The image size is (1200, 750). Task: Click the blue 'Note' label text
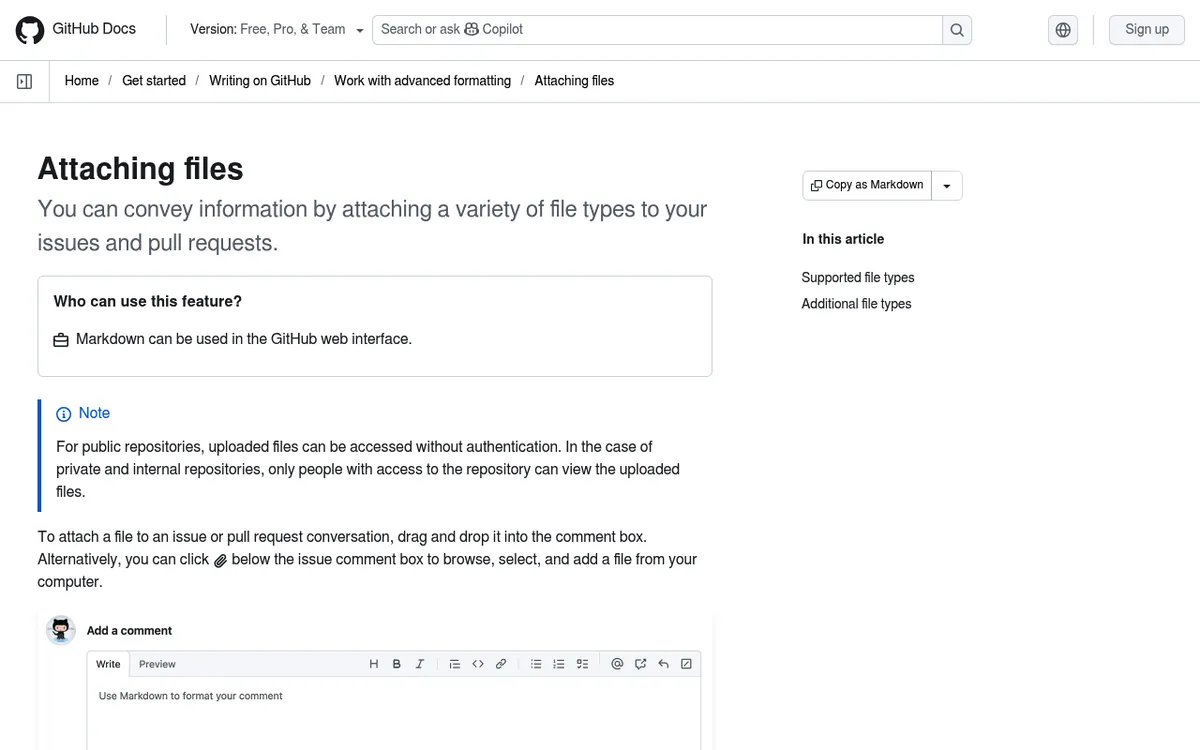coord(94,413)
